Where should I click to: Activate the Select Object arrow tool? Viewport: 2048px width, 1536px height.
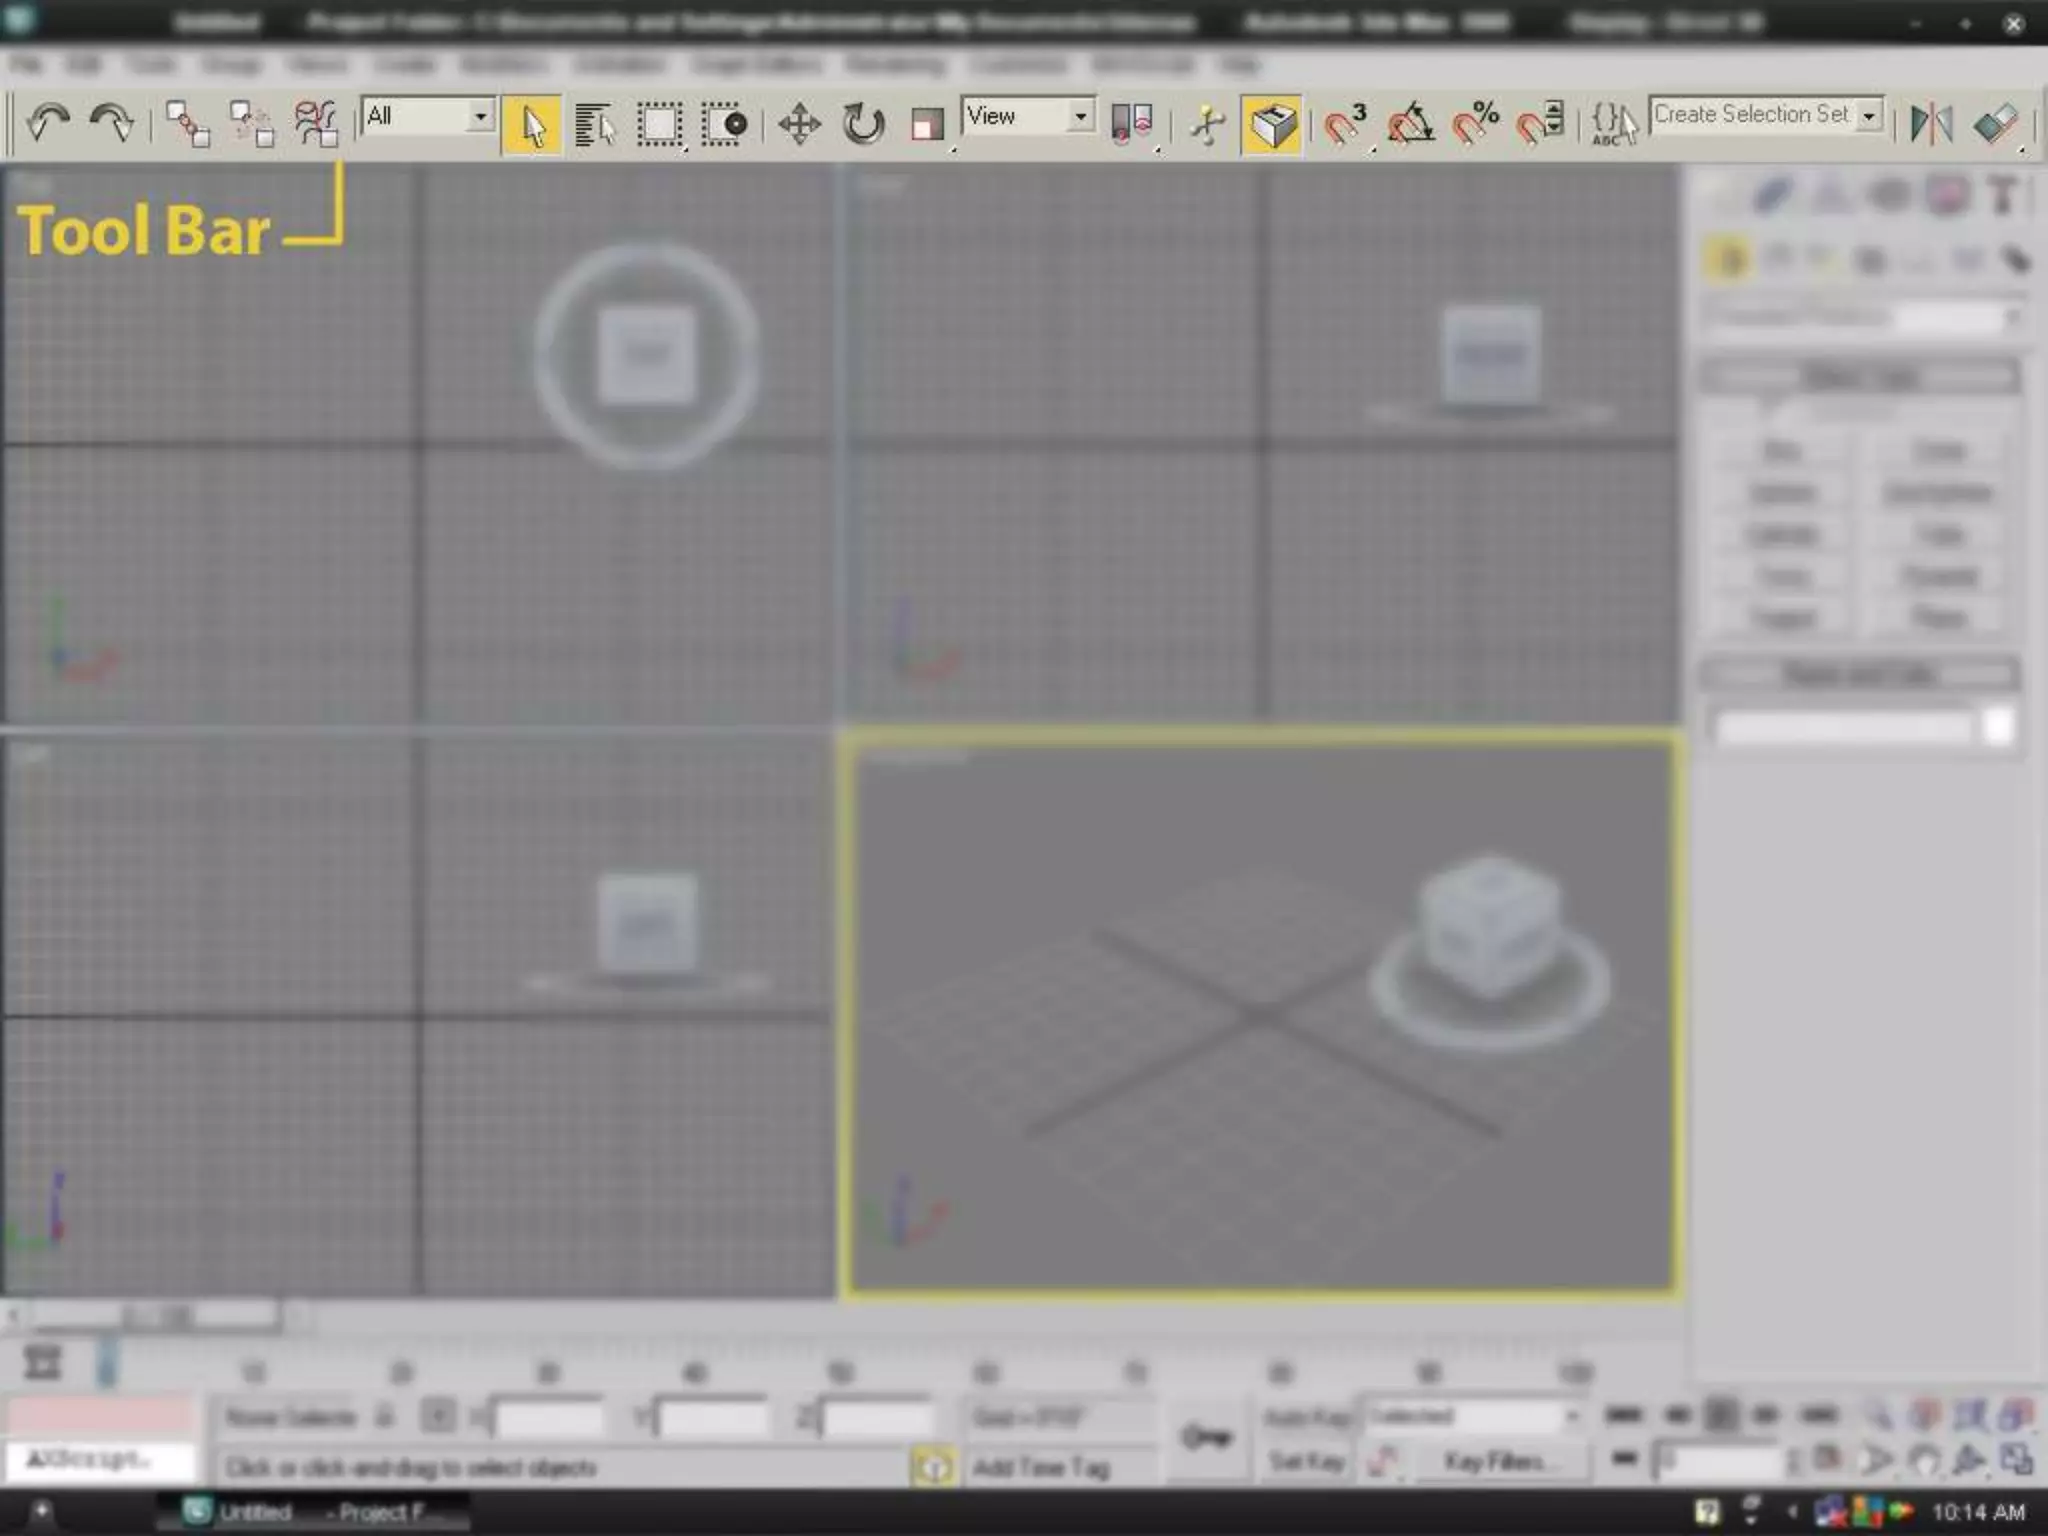coord(531,126)
